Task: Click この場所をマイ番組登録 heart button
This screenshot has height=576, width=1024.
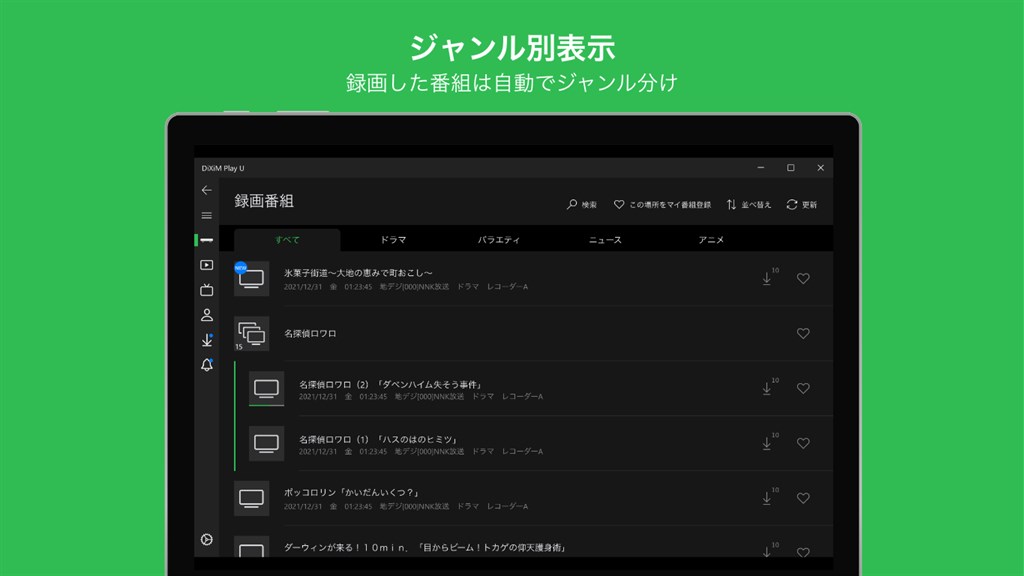Action: tap(662, 204)
